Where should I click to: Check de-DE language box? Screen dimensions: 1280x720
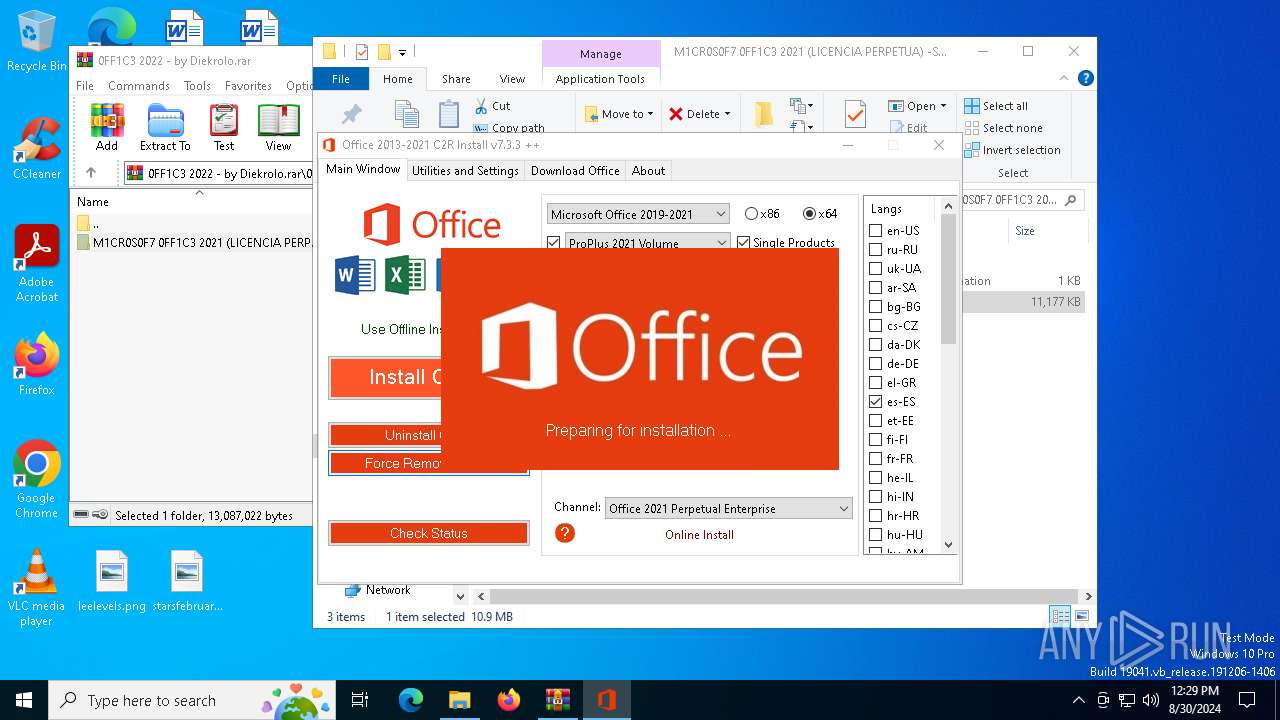(x=875, y=364)
